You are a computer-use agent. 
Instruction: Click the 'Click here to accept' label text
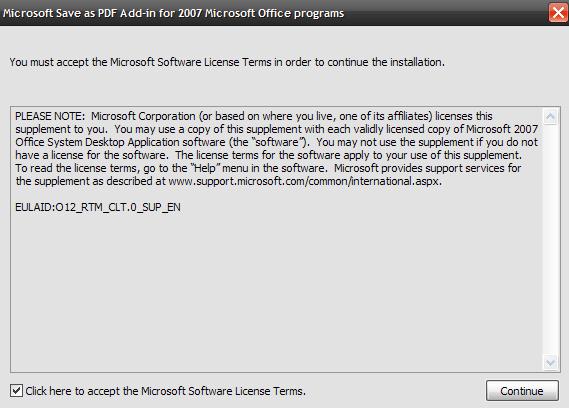coord(165,391)
